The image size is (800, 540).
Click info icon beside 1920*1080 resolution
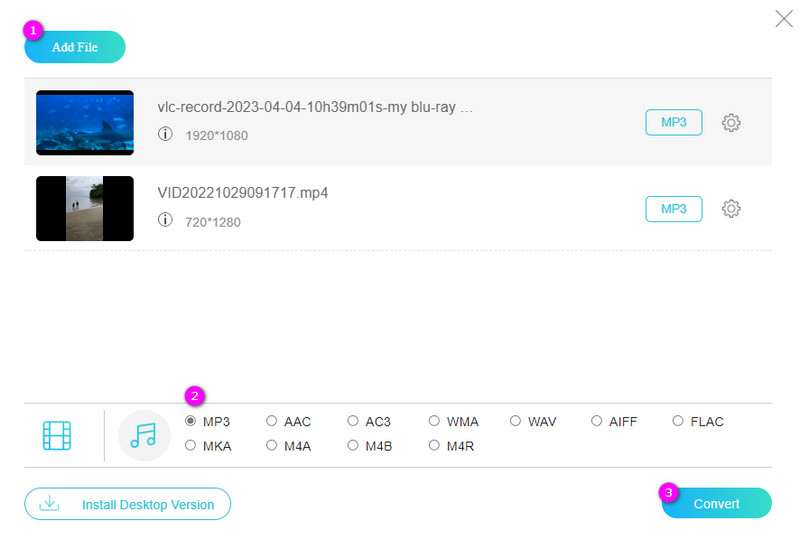tap(165, 134)
